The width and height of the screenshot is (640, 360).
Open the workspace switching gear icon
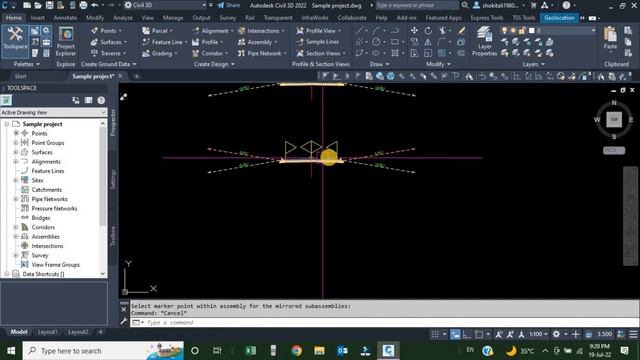(x=556, y=334)
